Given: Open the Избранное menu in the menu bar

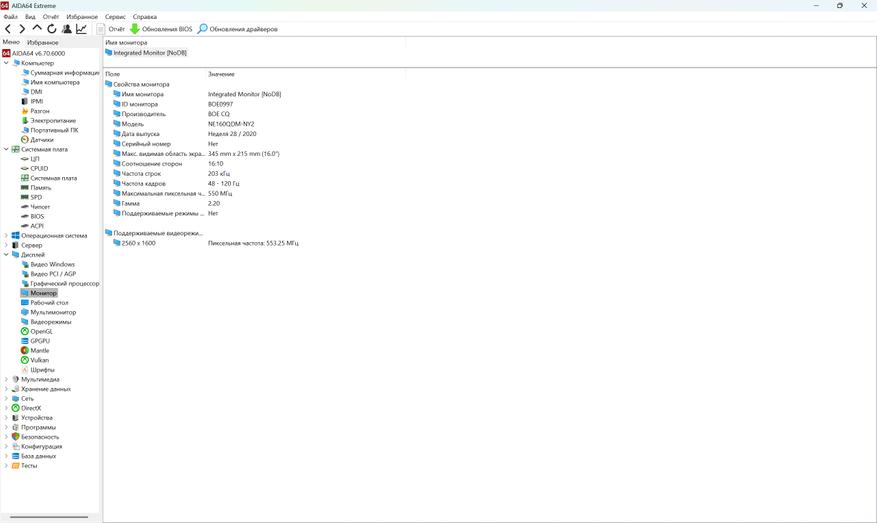Looking at the screenshot, I should [82, 17].
